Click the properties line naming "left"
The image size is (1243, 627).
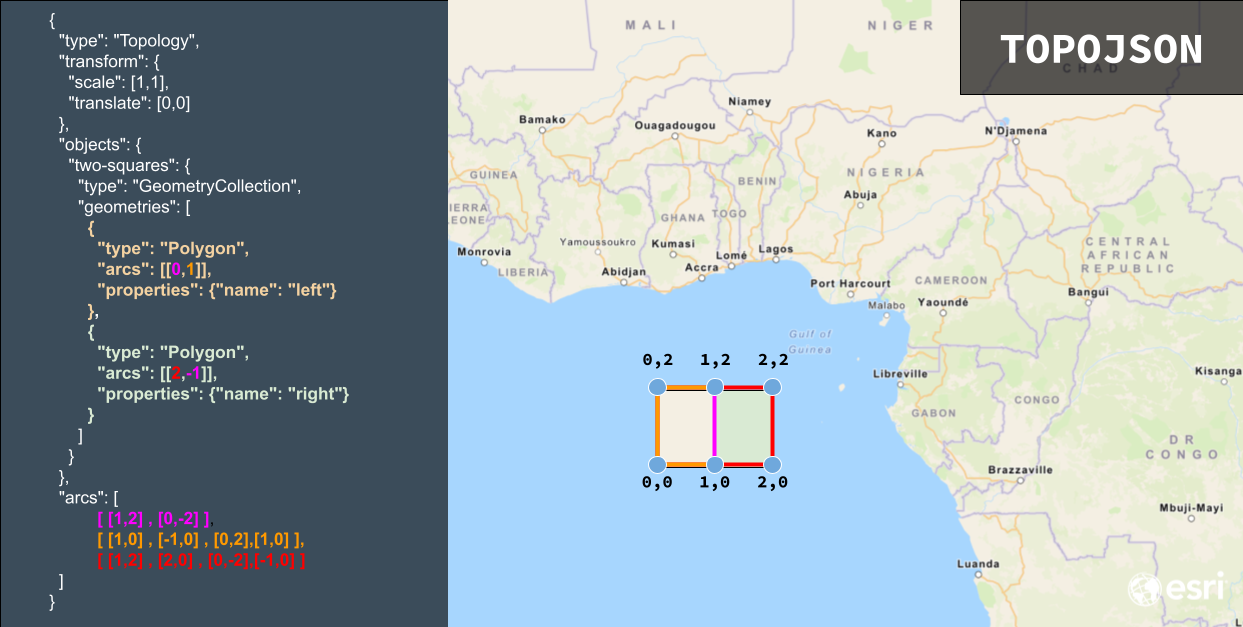pos(217,290)
